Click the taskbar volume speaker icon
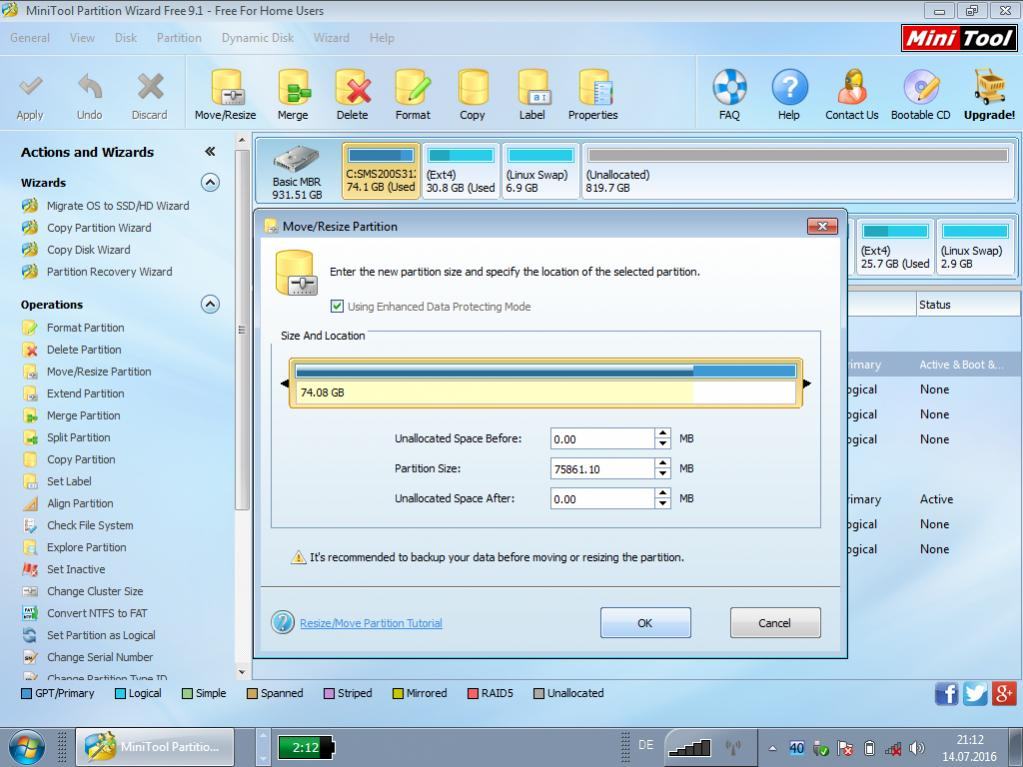 pyautogui.click(x=917, y=749)
